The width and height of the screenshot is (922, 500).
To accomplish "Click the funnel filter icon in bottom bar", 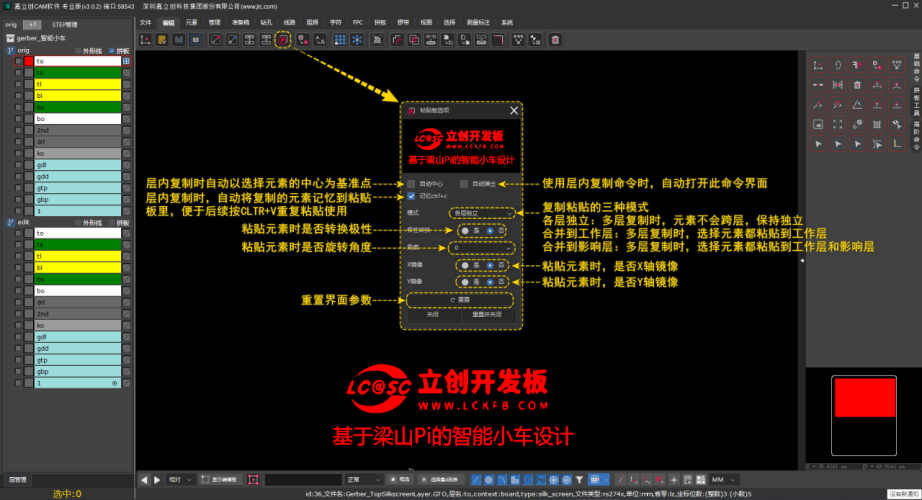I will tap(579, 479).
